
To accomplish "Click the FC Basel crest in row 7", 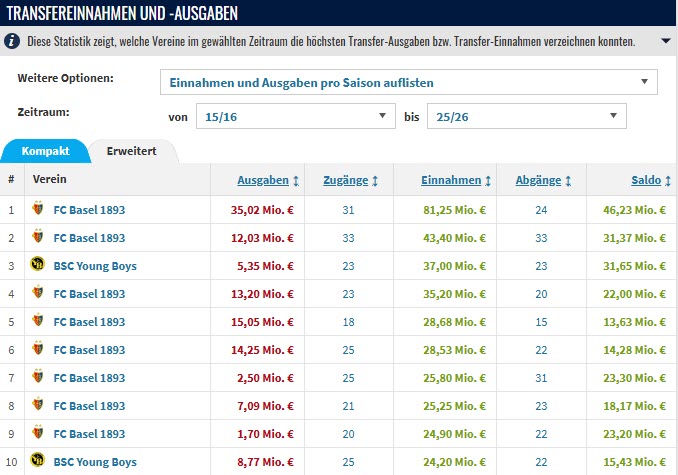I will tap(39, 378).
